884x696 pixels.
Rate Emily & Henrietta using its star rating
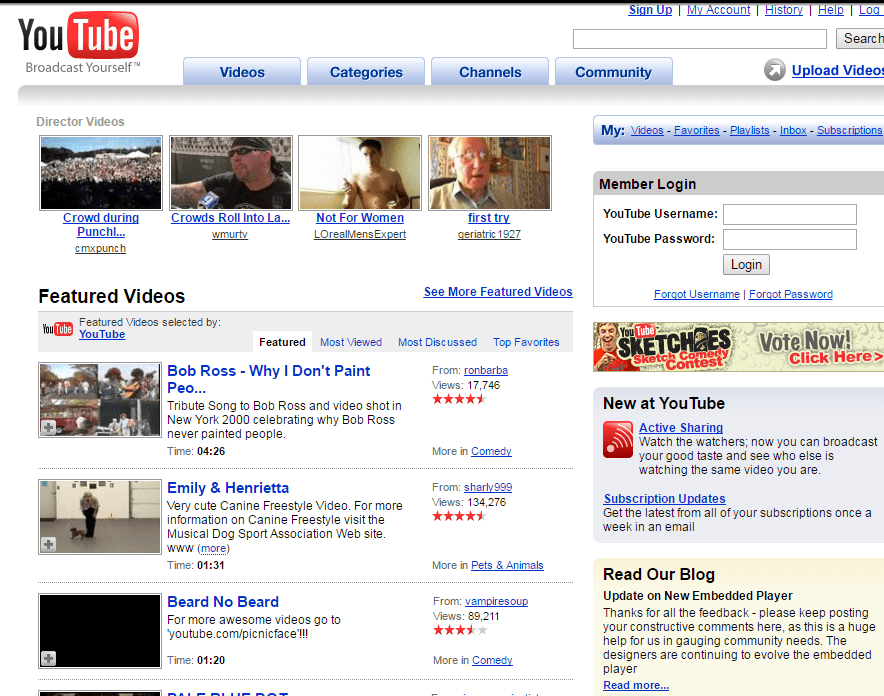point(459,516)
